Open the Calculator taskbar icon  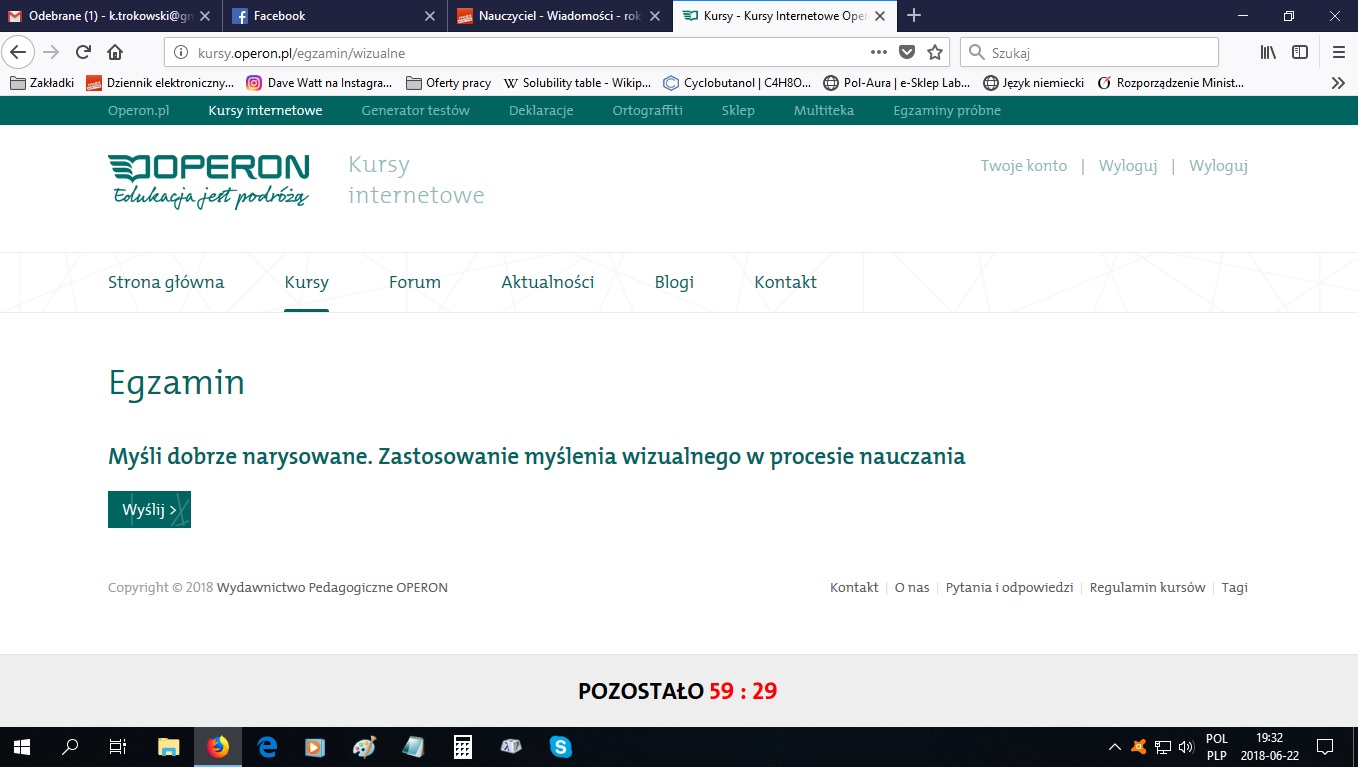tap(462, 747)
